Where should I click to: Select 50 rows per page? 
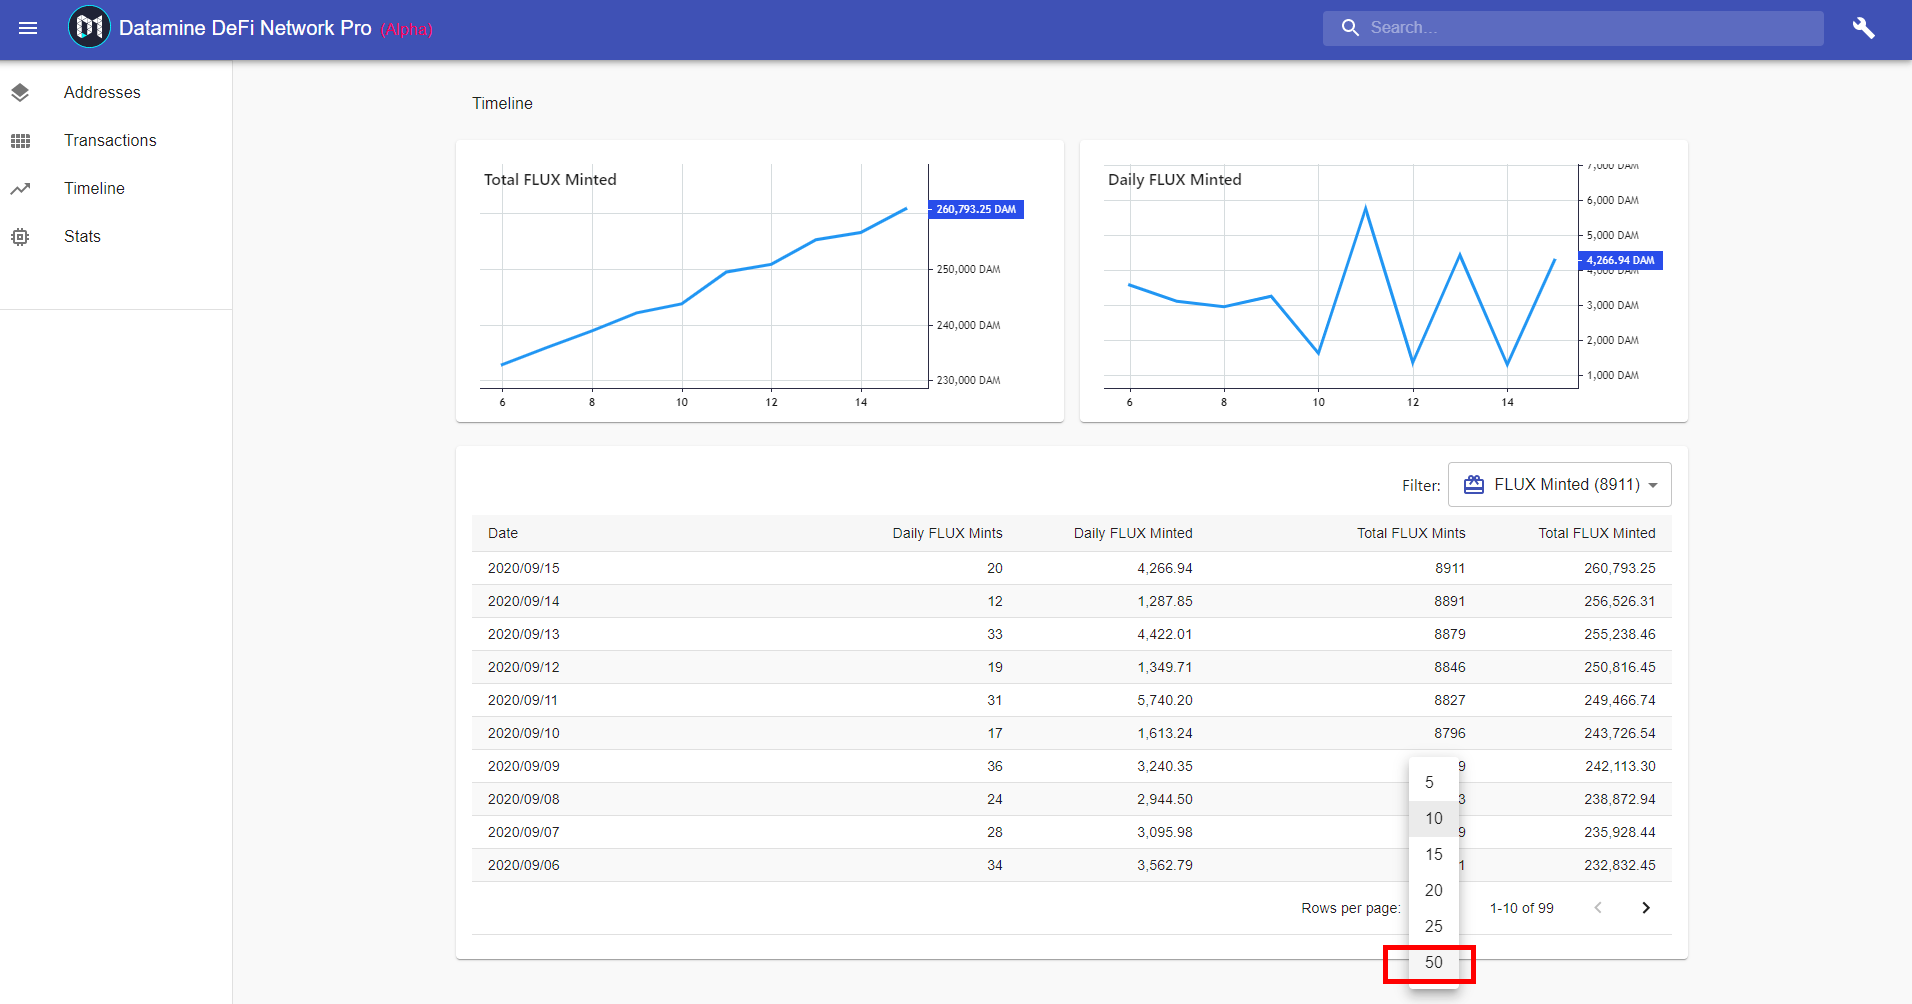tap(1434, 962)
